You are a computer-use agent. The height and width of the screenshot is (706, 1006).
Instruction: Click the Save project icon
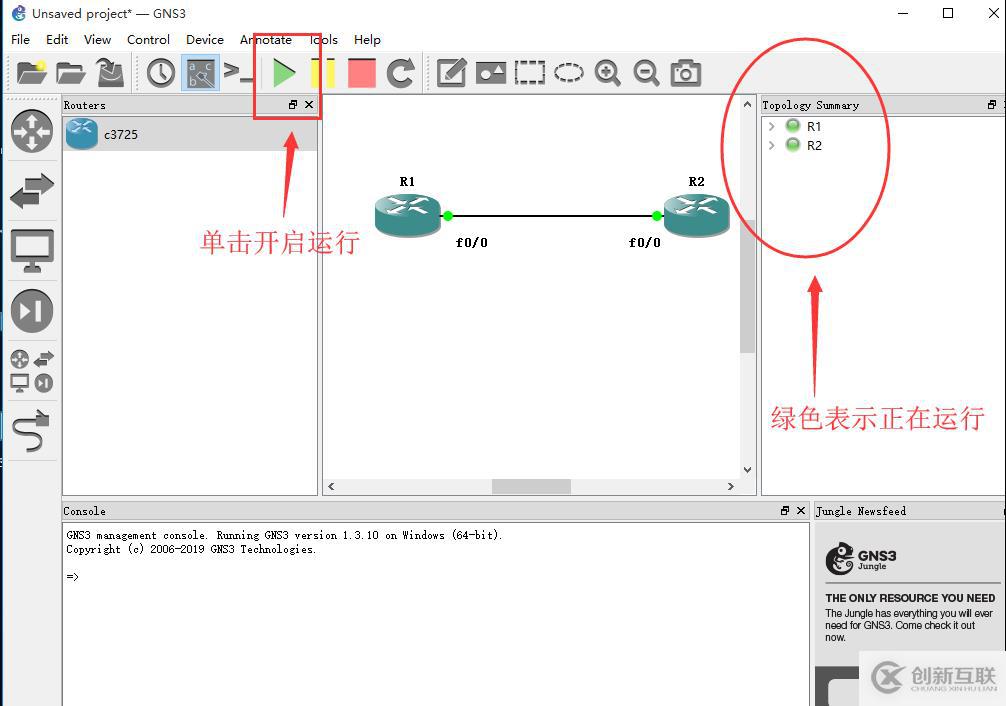click(x=110, y=72)
